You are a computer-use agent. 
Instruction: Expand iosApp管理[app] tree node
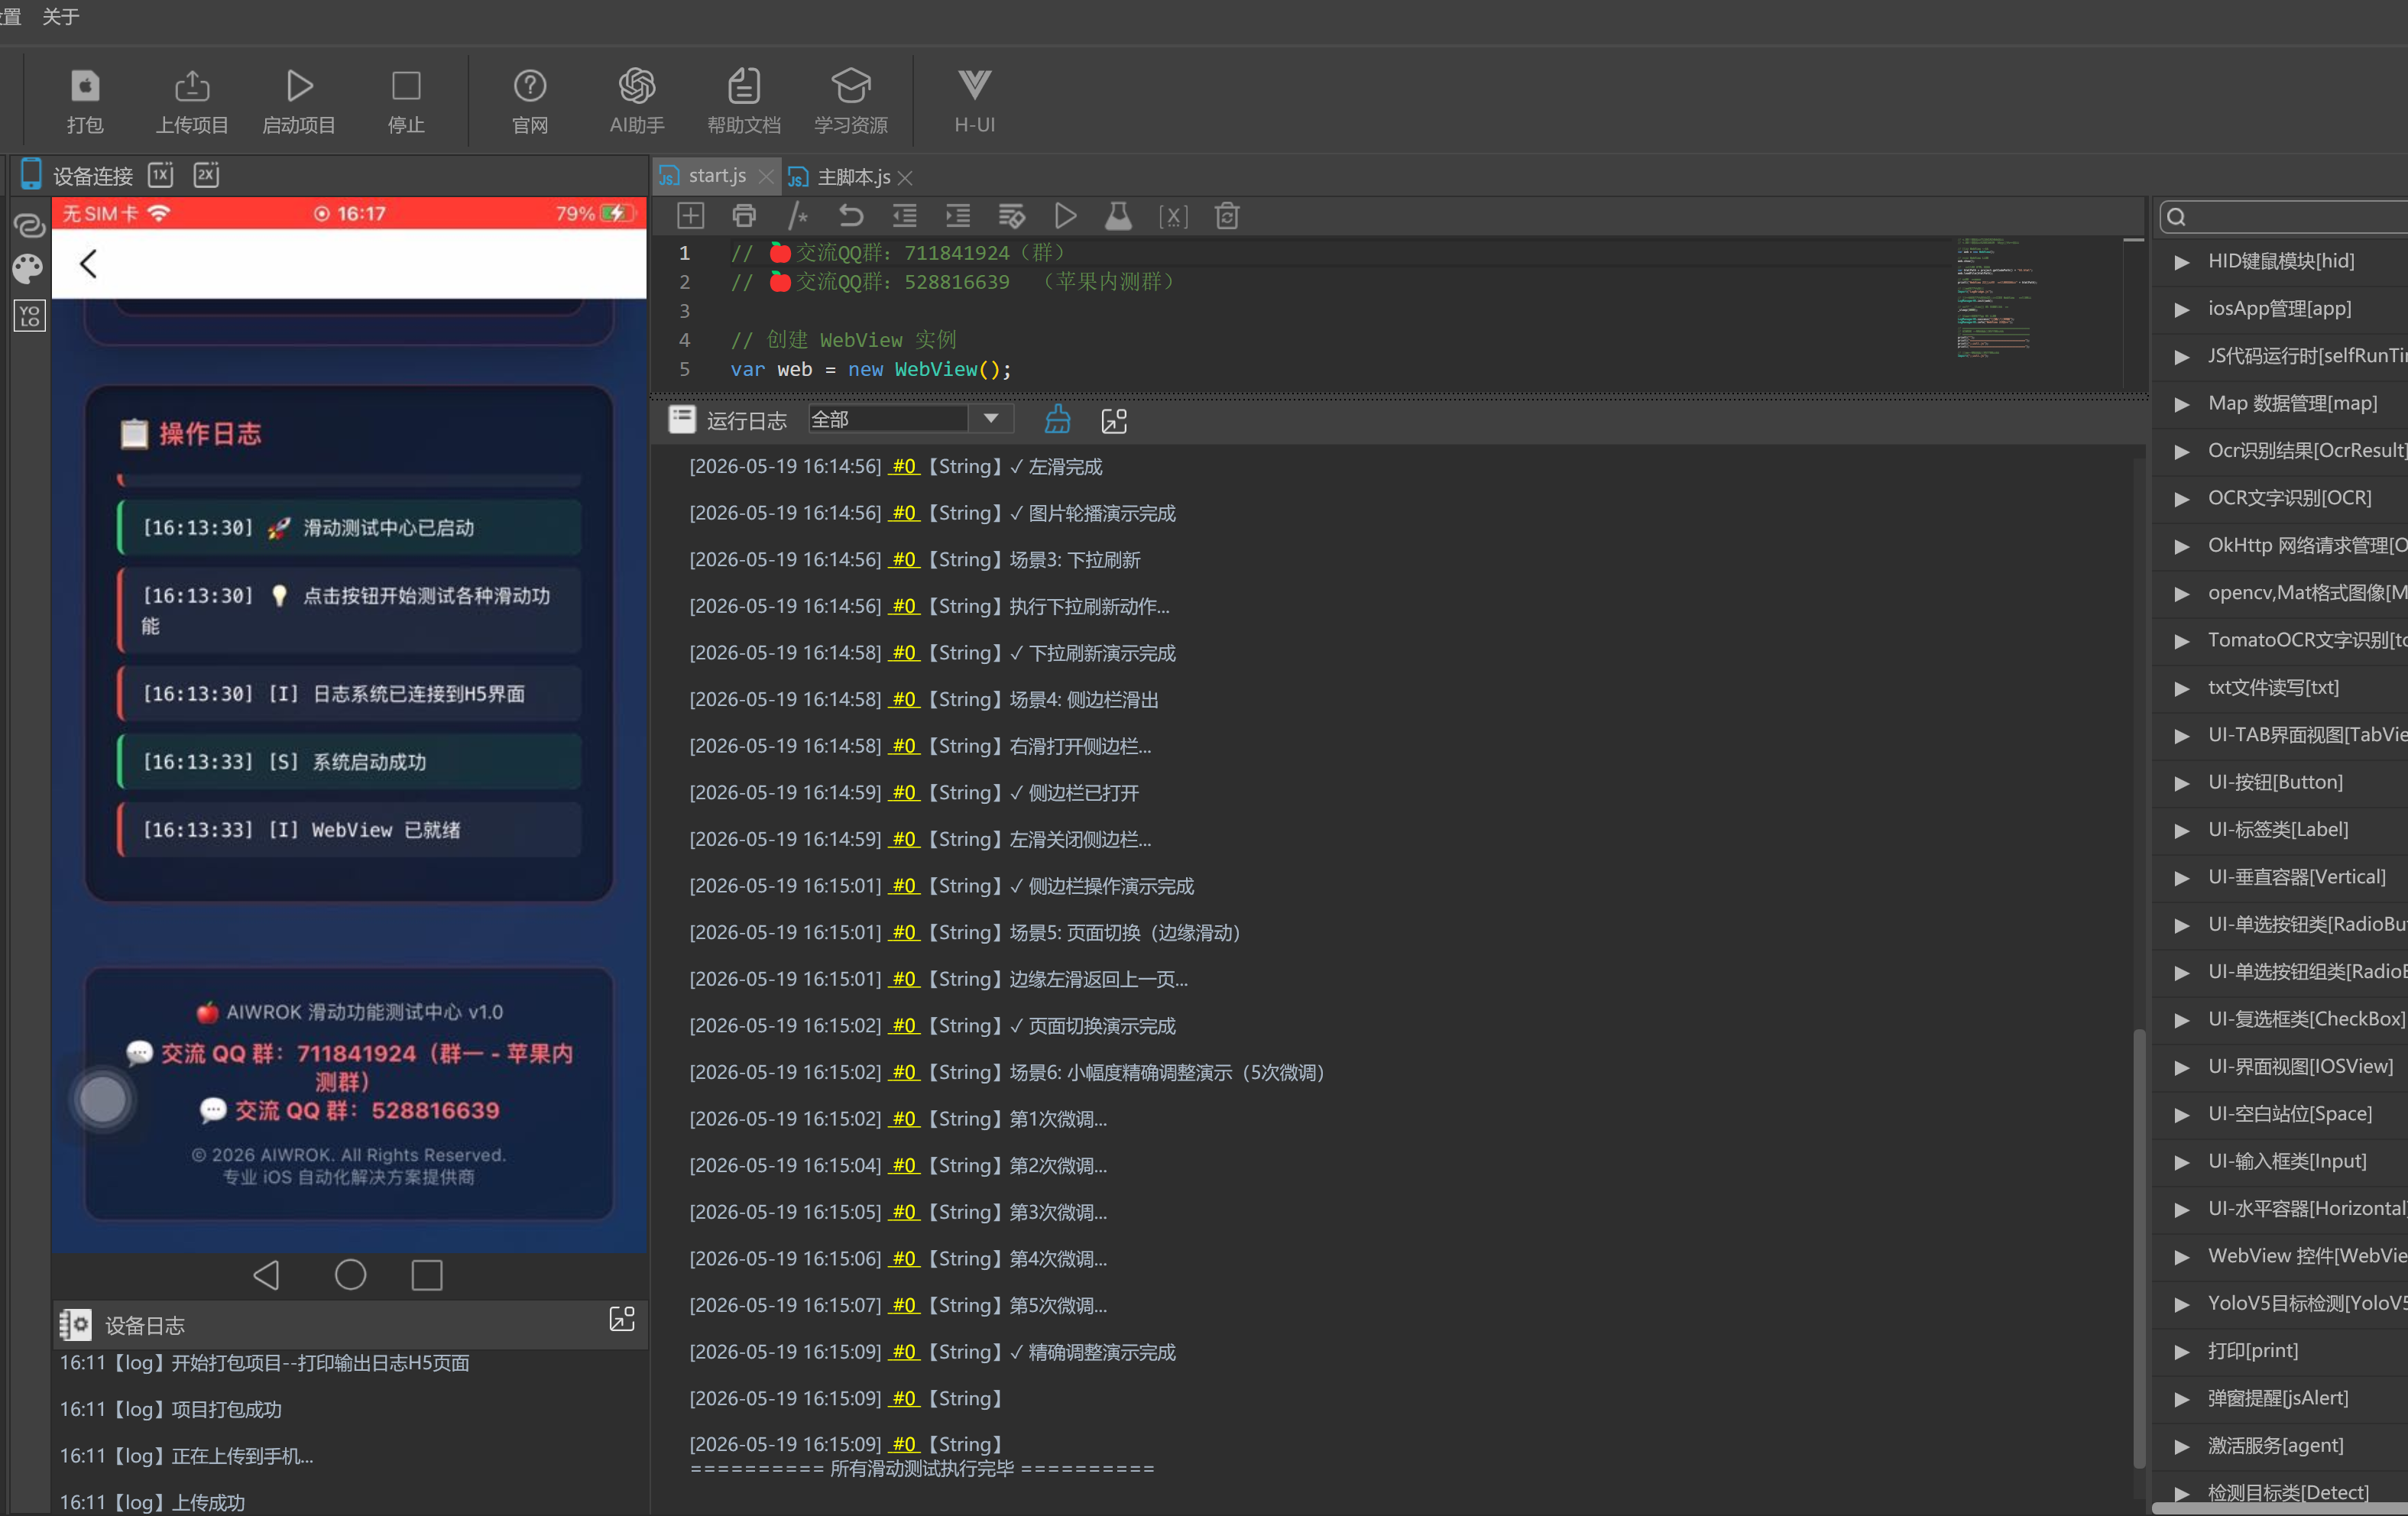[2183, 309]
